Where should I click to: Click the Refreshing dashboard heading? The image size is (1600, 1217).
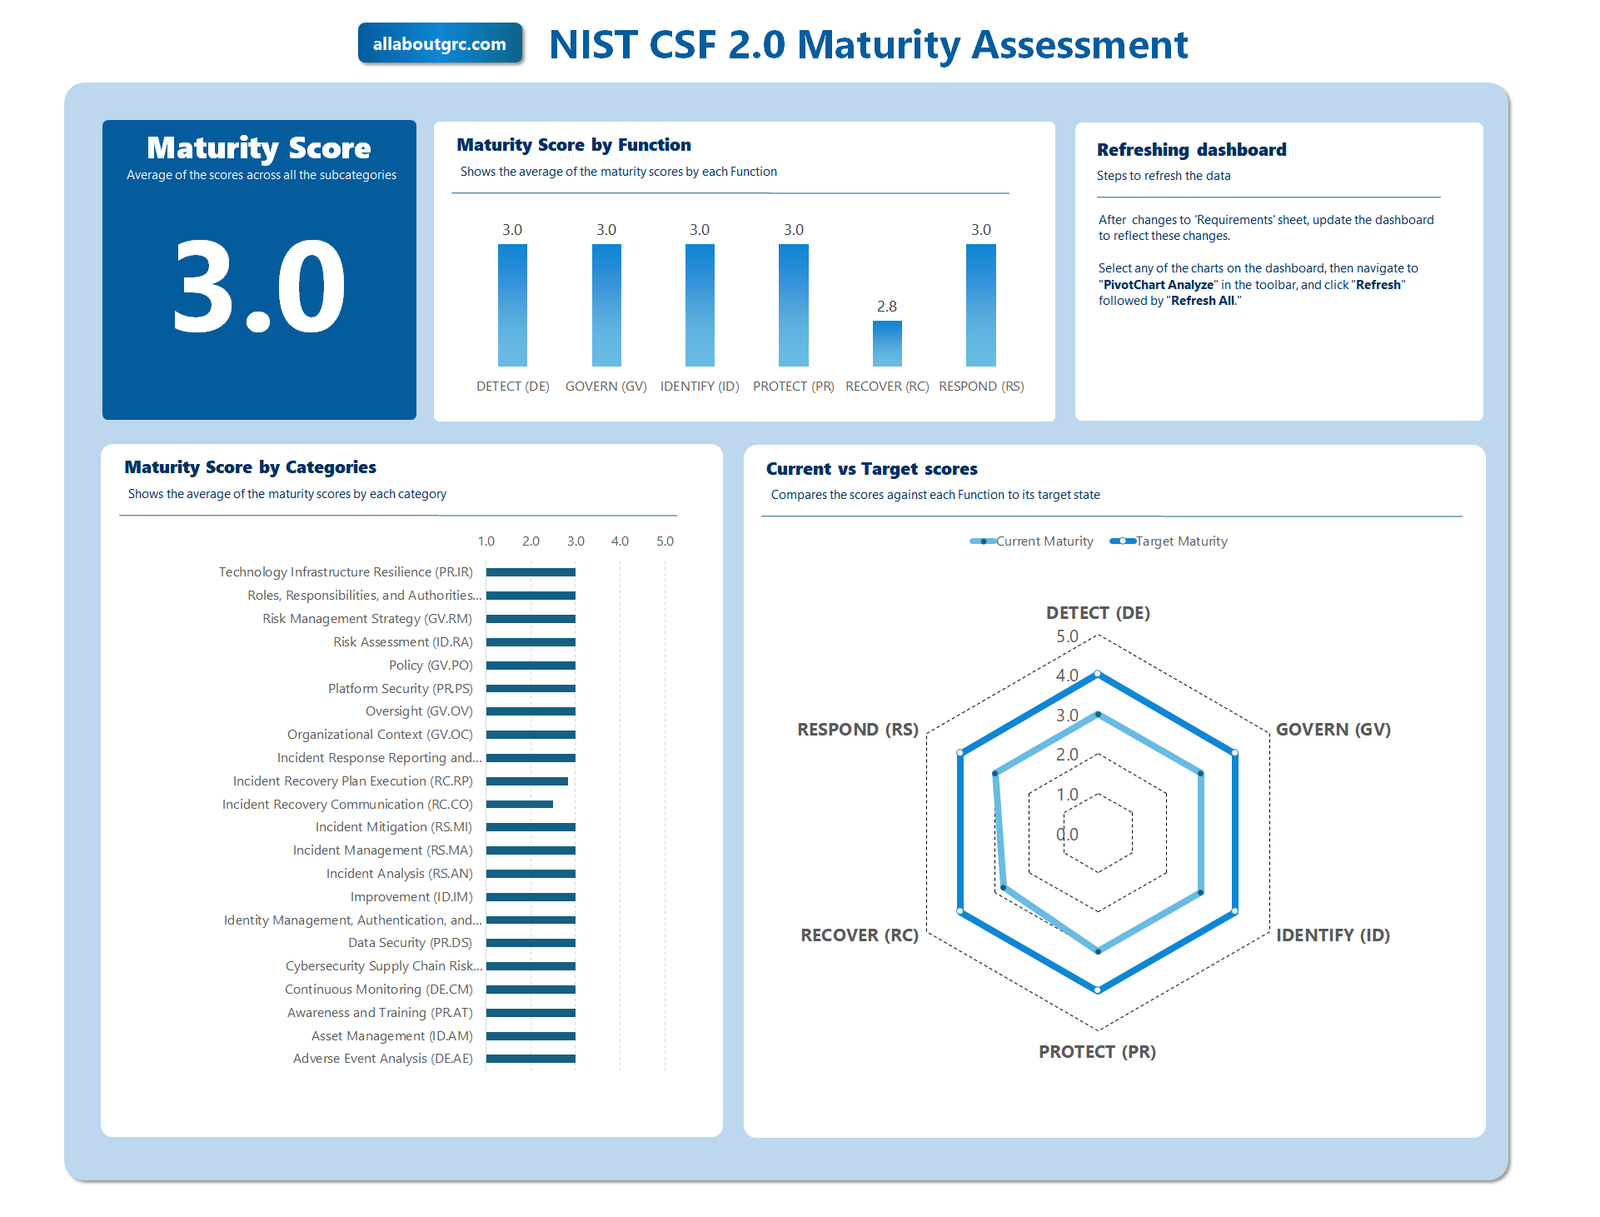point(1191,150)
